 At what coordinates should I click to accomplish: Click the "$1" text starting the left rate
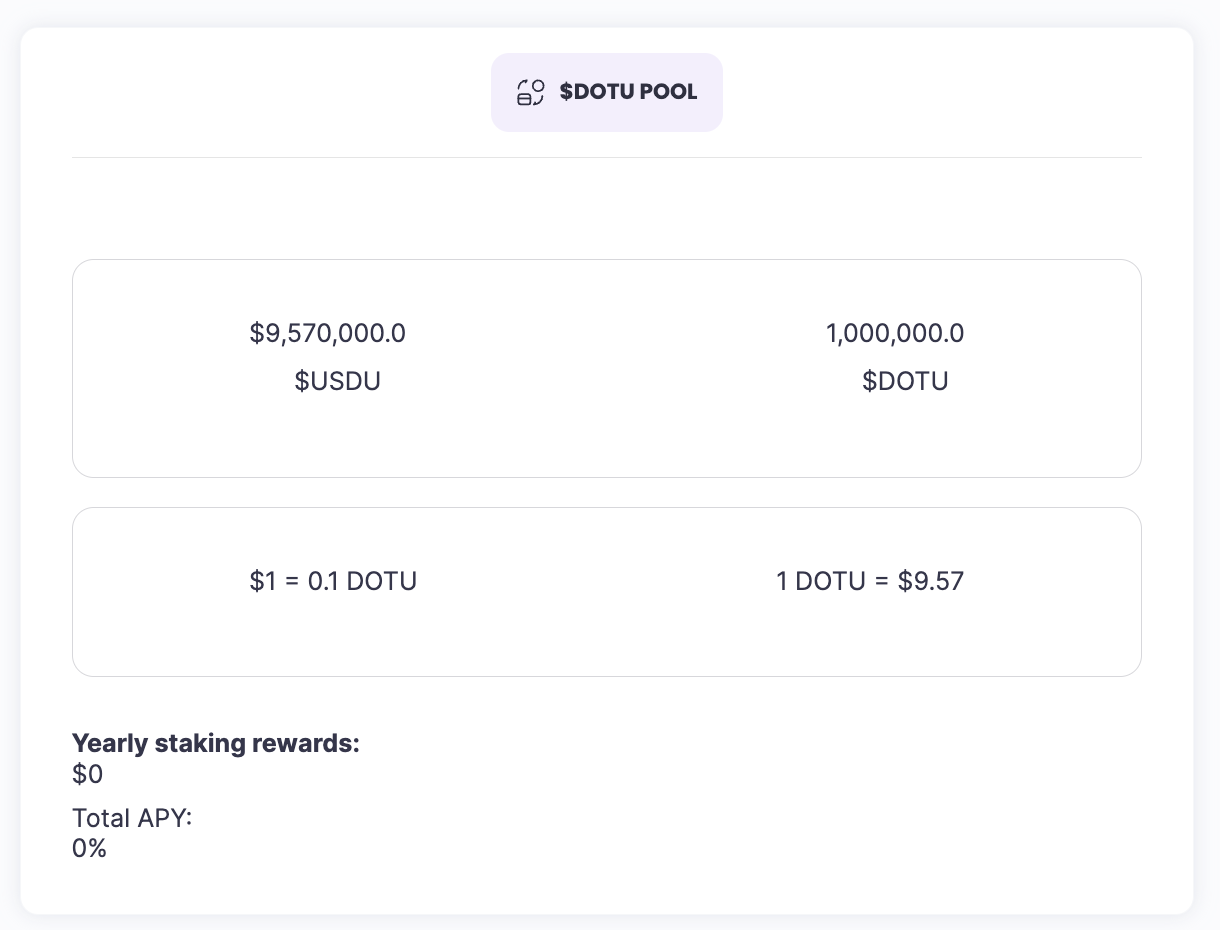pos(261,581)
